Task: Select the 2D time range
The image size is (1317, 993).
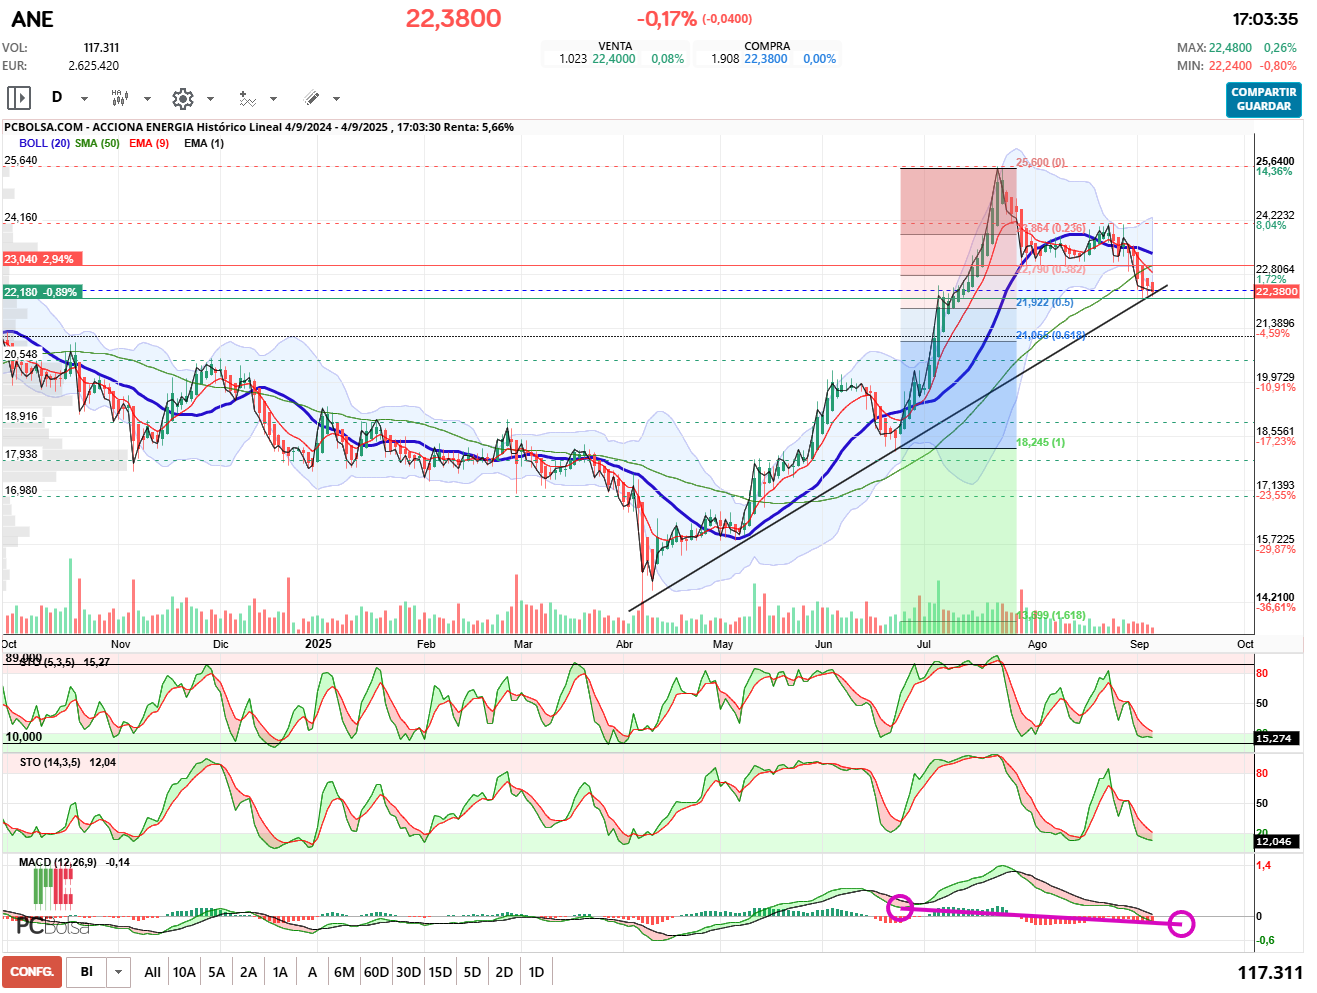Action: click(504, 972)
